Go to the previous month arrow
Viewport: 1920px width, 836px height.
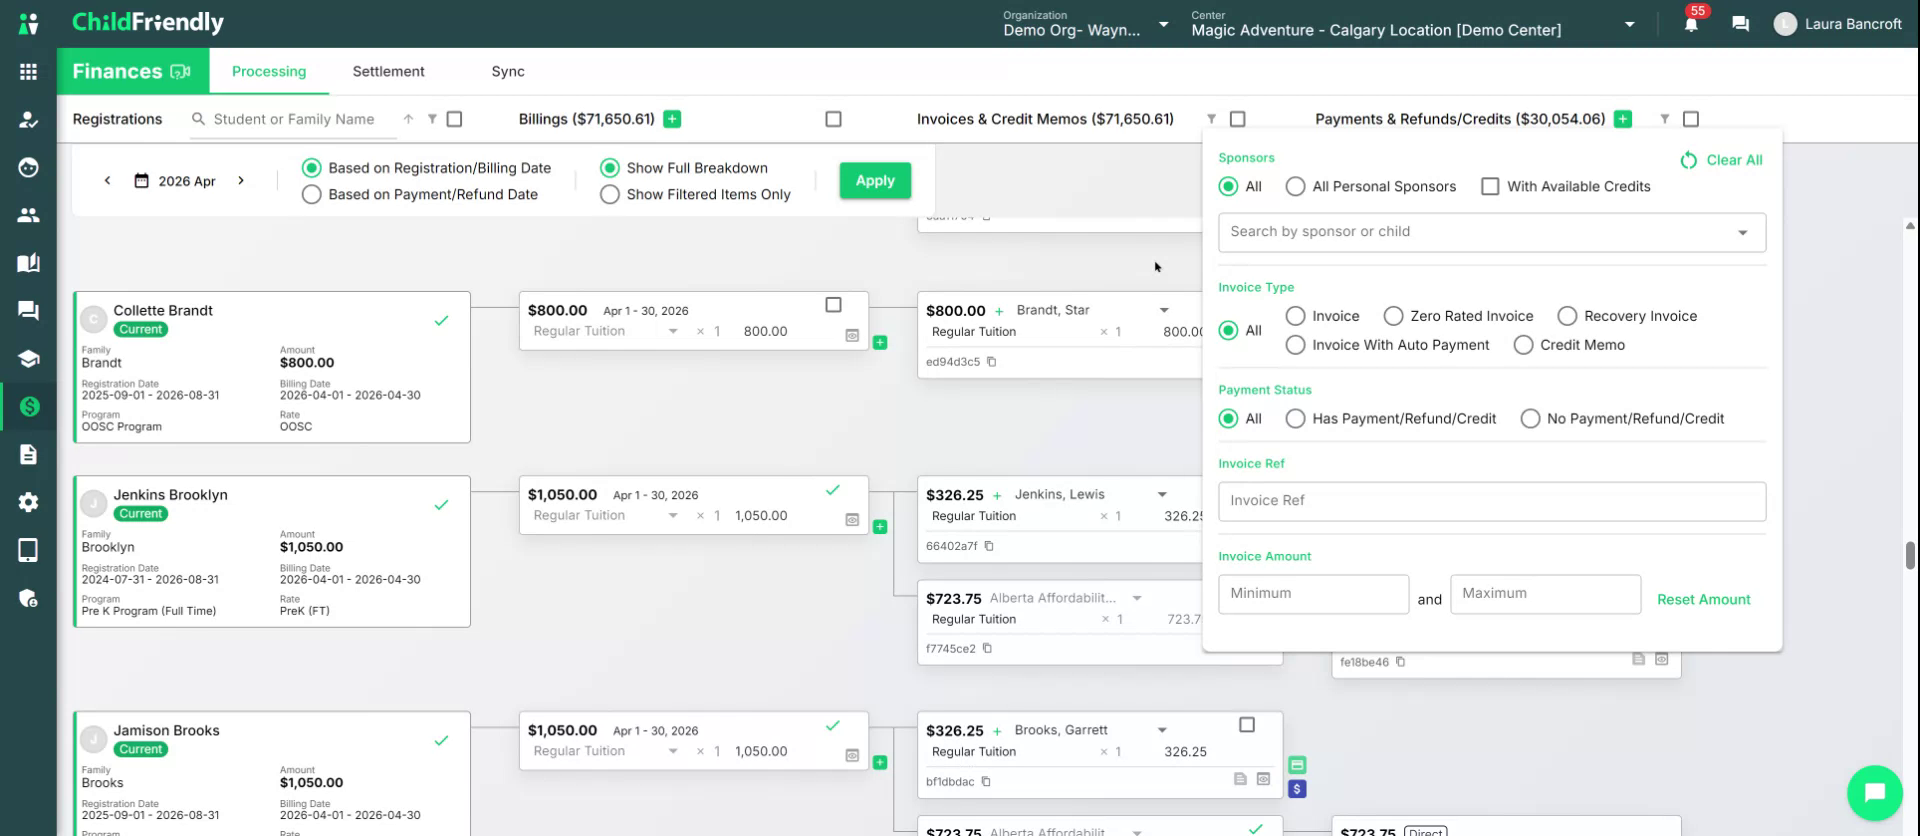click(107, 181)
